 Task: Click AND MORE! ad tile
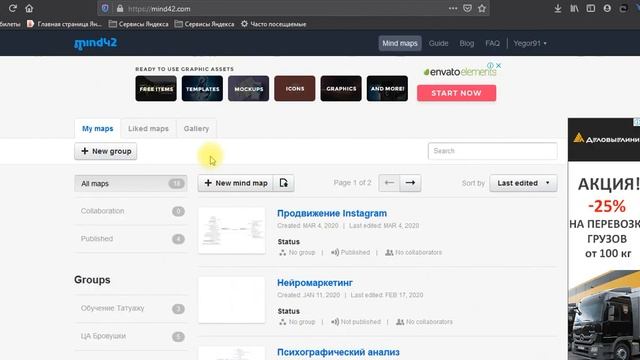(387, 88)
